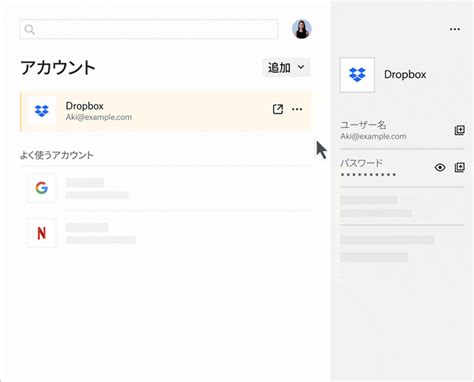The width and height of the screenshot is (474, 382).
Task: Focus the account search field
Action: click(149, 29)
